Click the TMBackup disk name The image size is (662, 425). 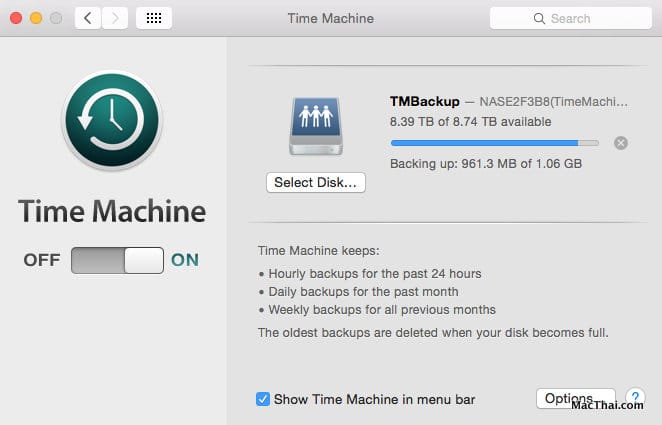pos(425,102)
